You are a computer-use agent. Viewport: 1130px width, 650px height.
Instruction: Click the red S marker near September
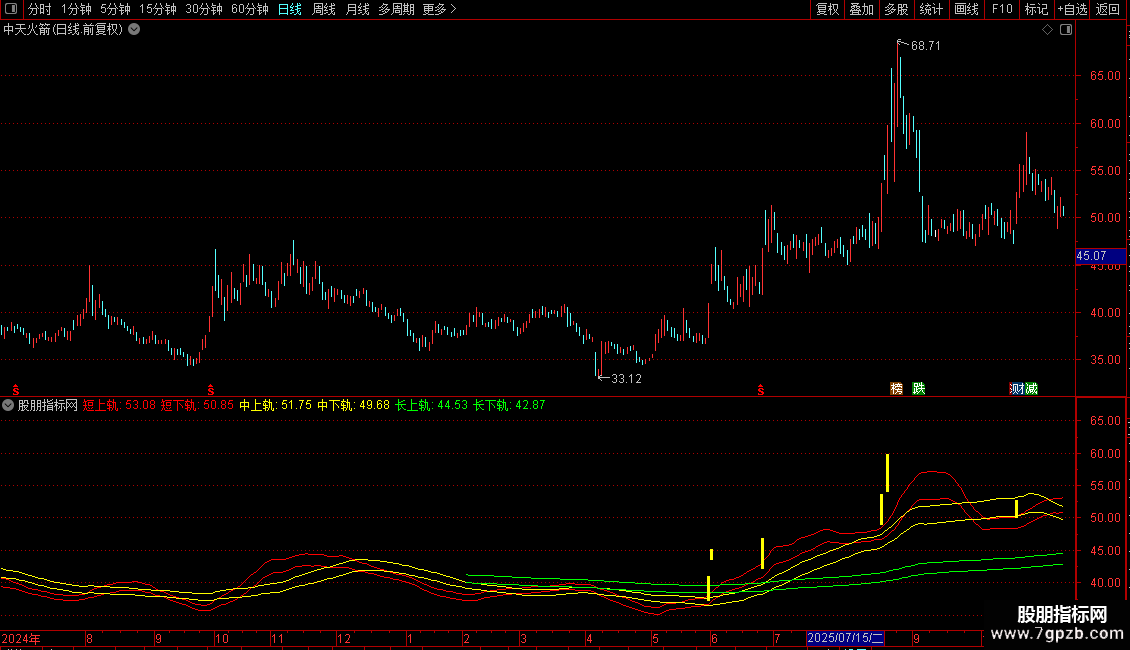pos(210,390)
